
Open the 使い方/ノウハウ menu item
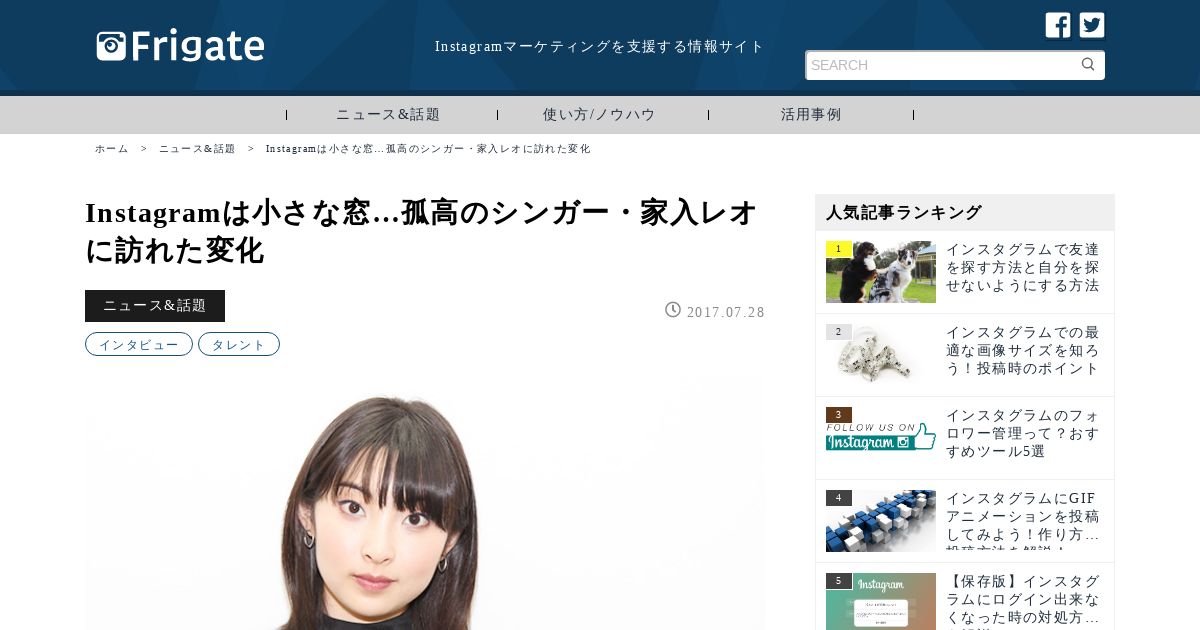tap(599, 115)
